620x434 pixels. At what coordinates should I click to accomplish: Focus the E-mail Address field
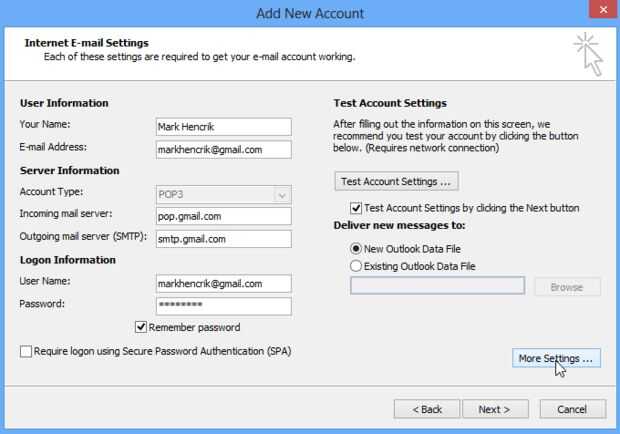point(223,149)
